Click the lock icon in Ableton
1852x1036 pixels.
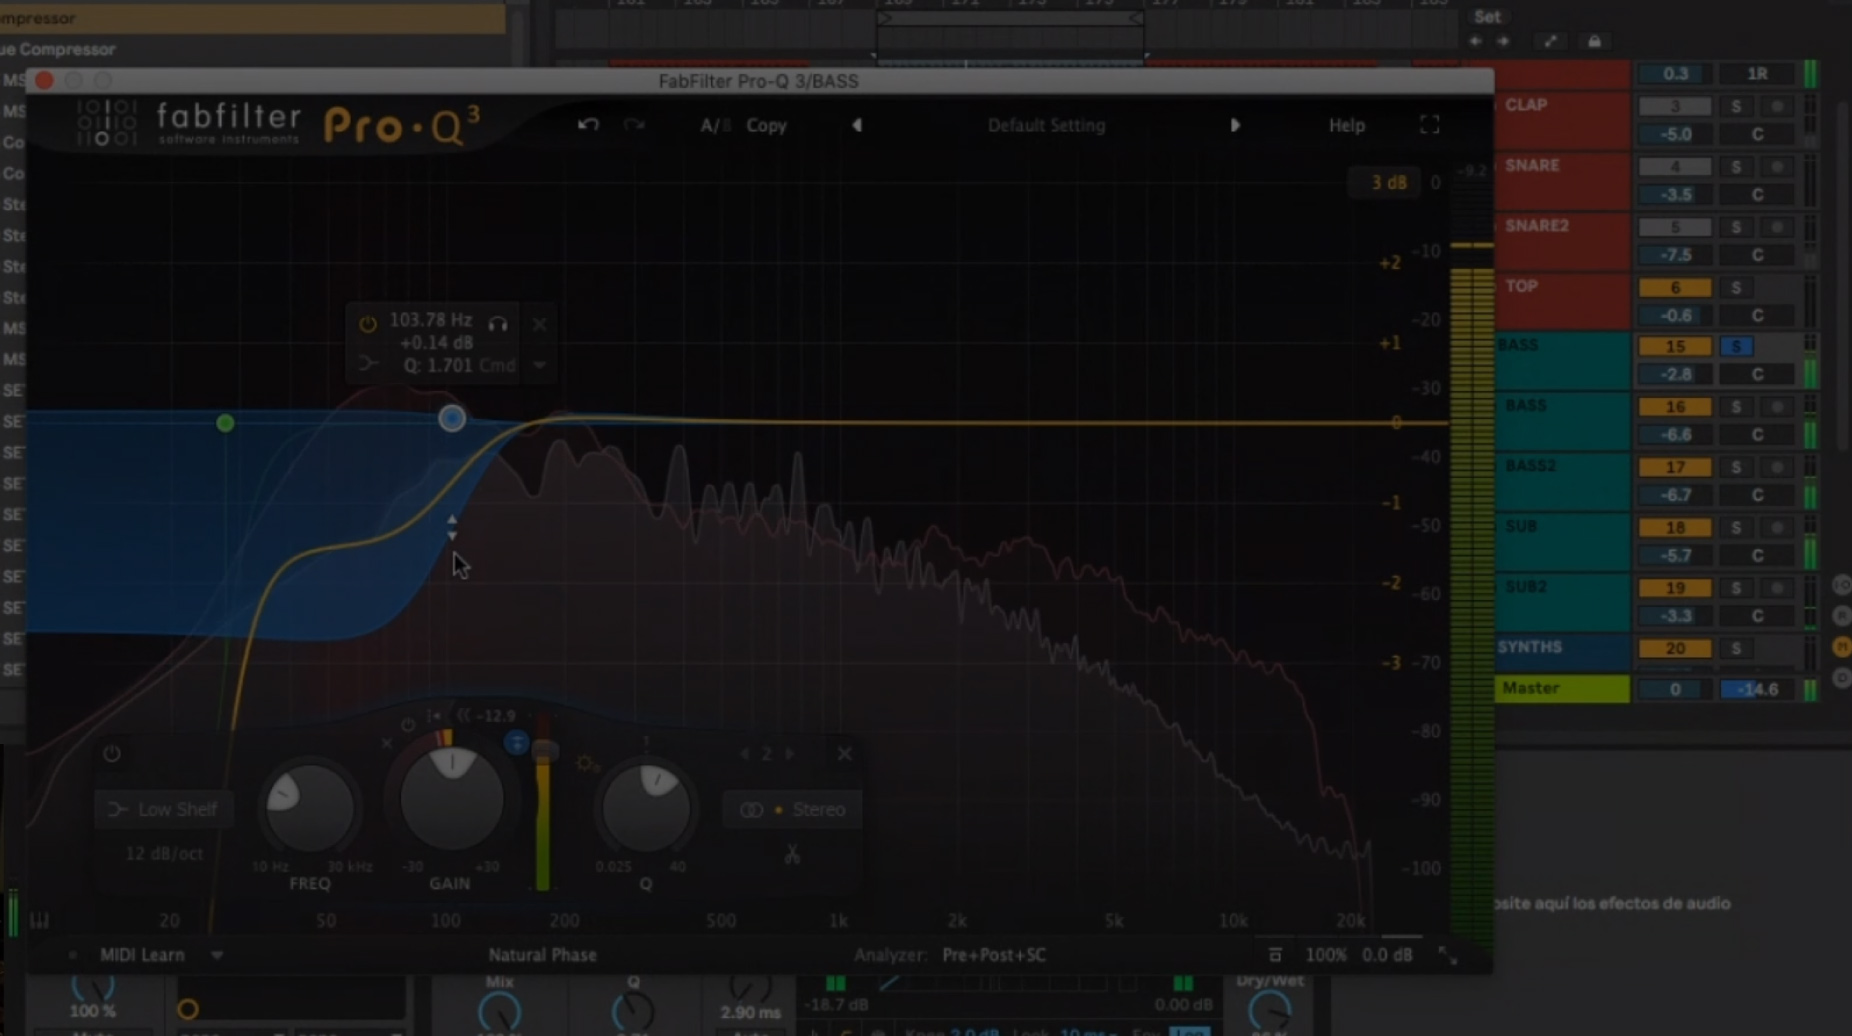[1594, 41]
